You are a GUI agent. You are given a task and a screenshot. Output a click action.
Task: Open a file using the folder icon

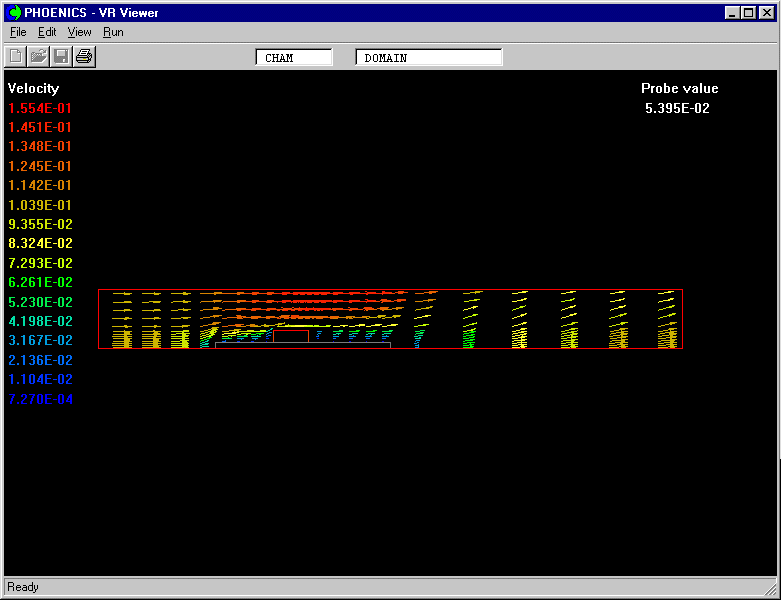[38, 57]
